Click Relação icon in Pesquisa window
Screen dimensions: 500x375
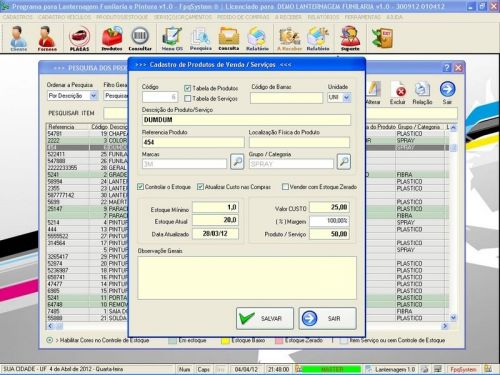(x=422, y=93)
